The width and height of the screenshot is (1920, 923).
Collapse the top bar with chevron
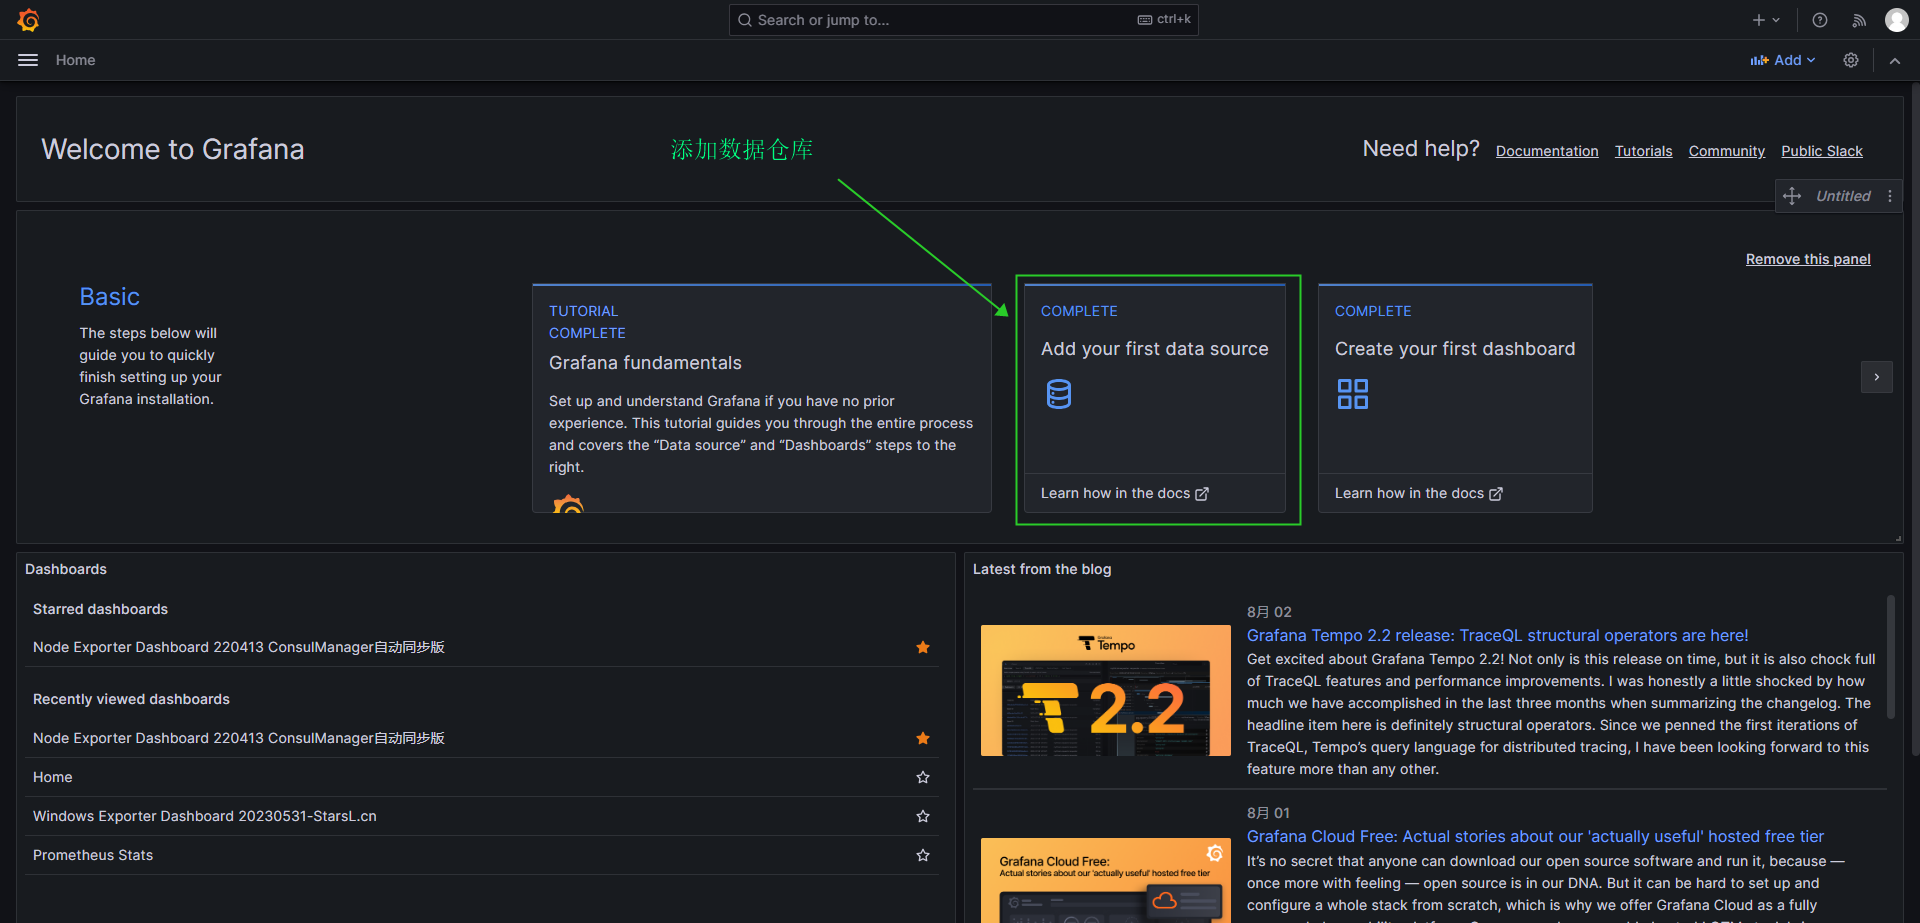point(1895,60)
